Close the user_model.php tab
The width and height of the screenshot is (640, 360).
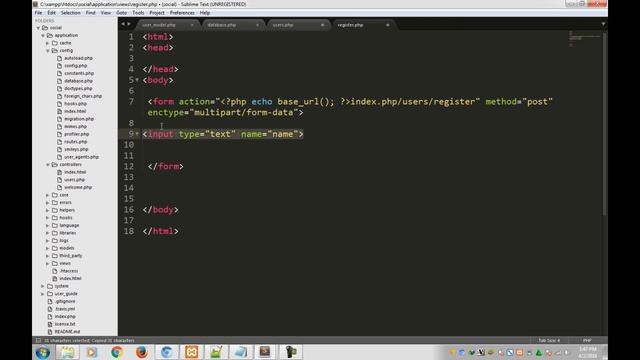tap(192, 25)
